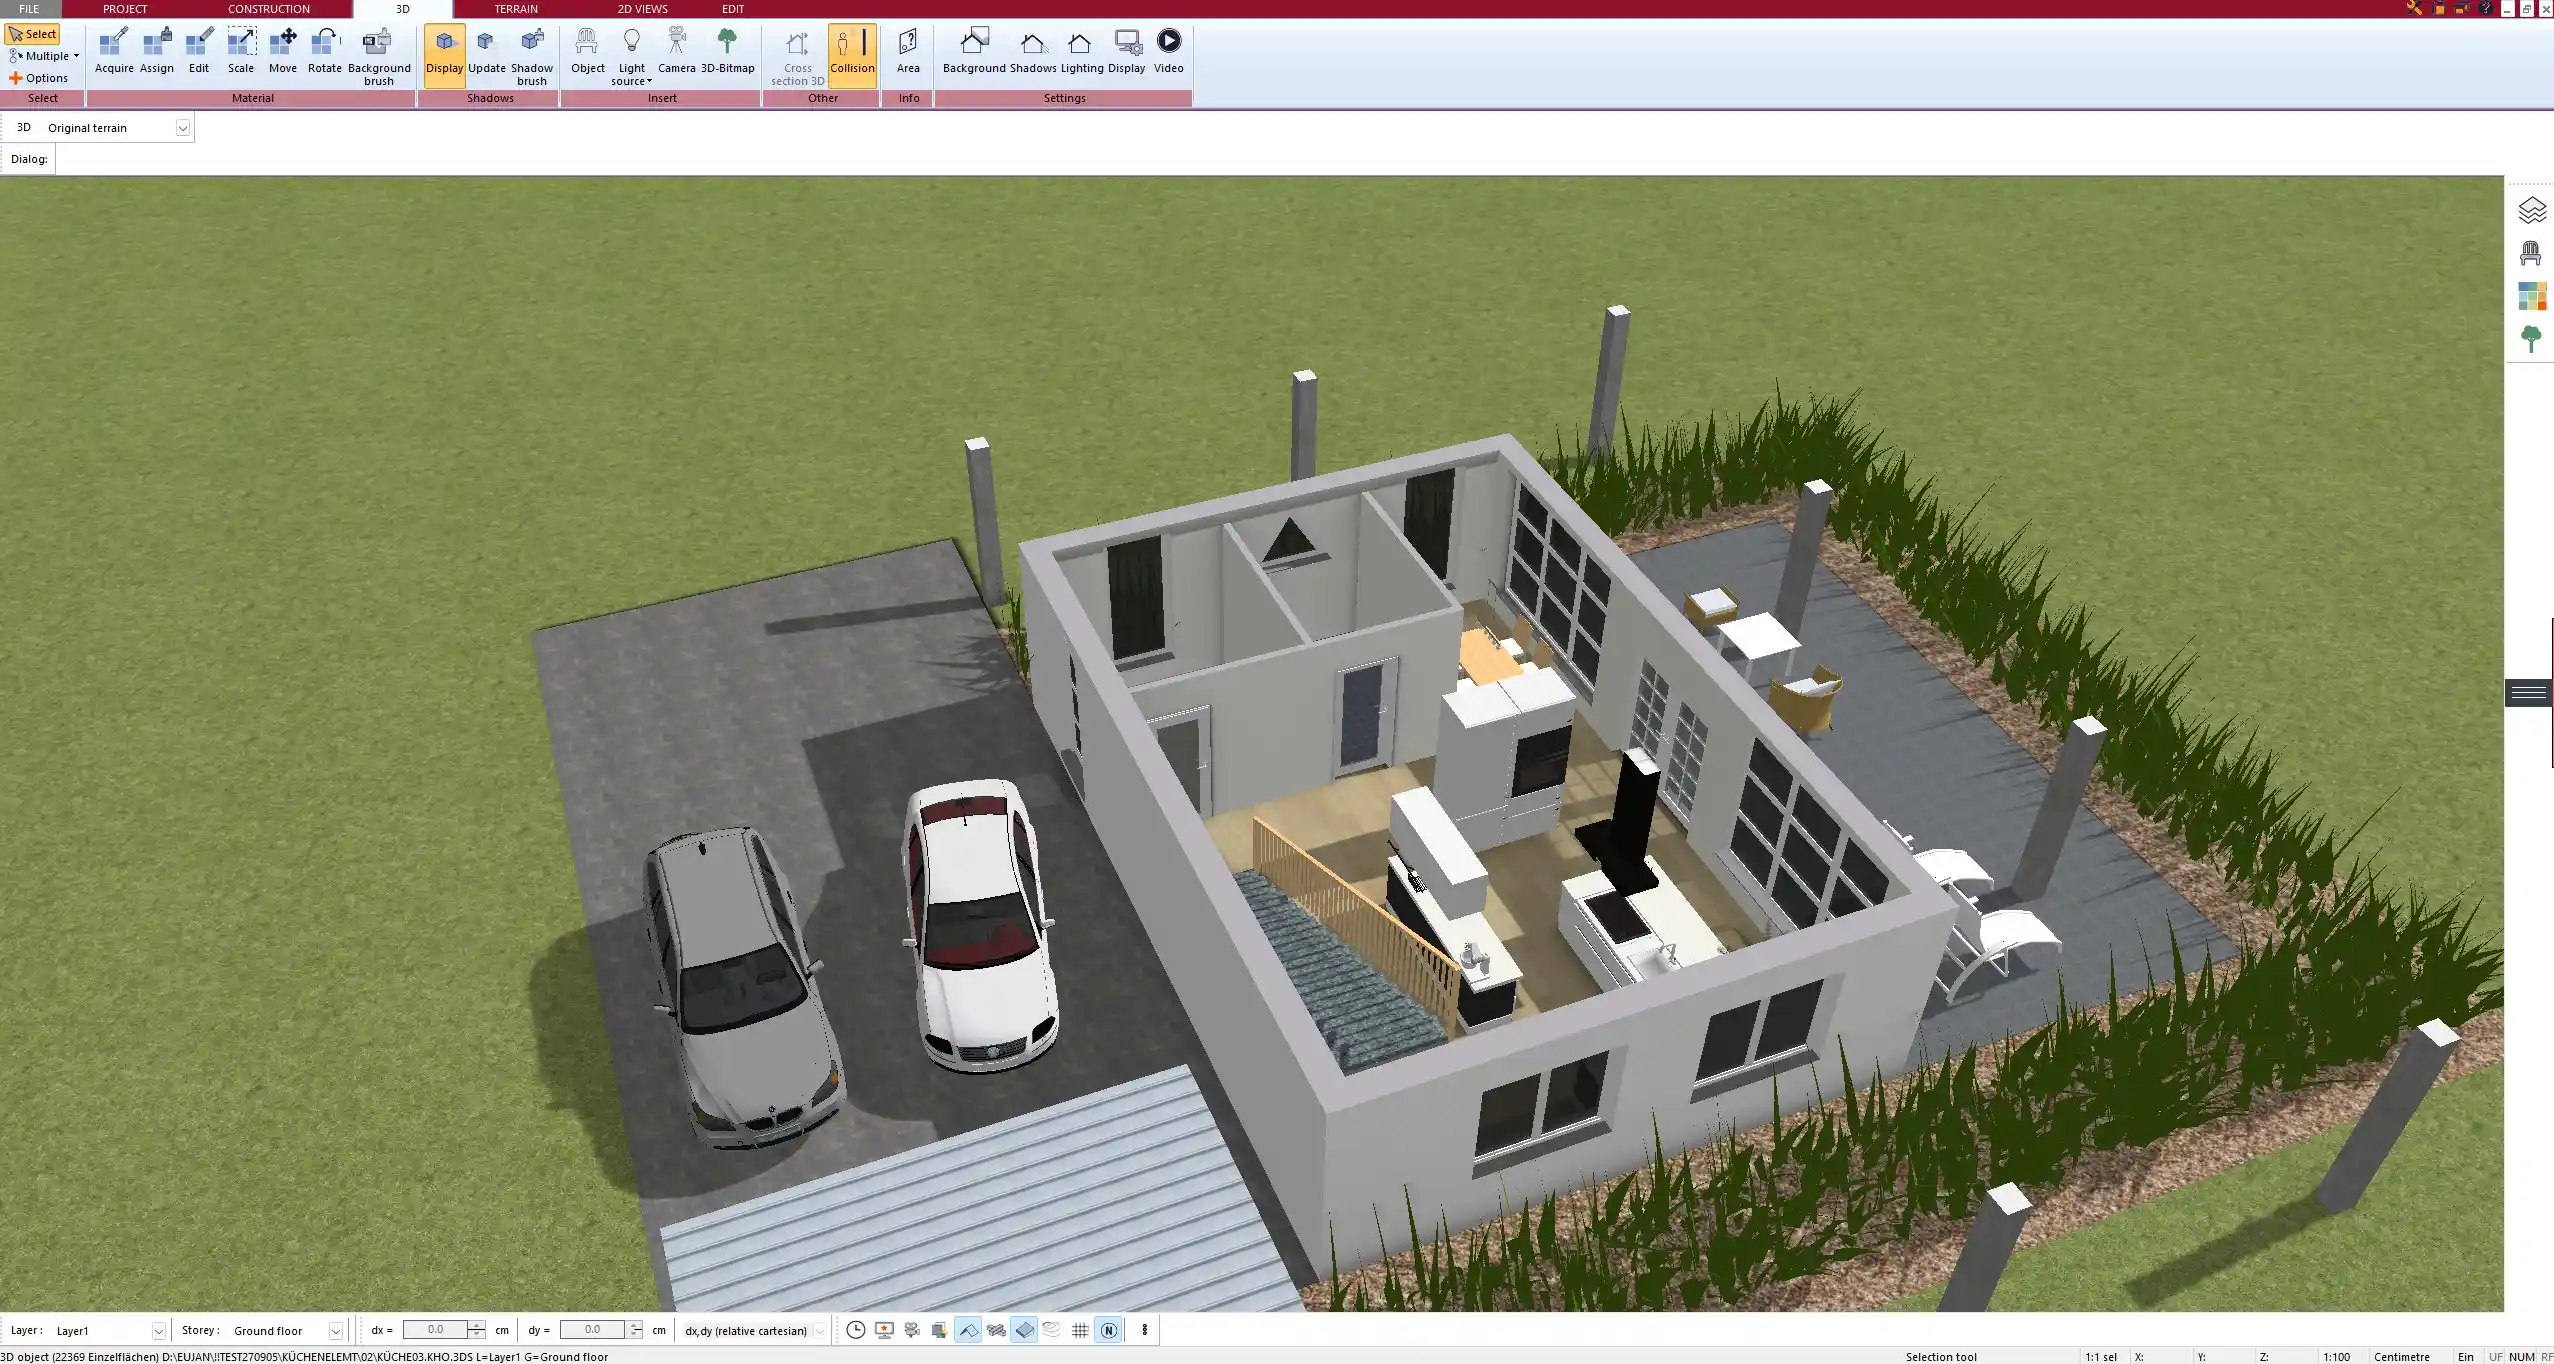
Task: Click the 1:100 scale in status bar
Action: coord(2336,1357)
